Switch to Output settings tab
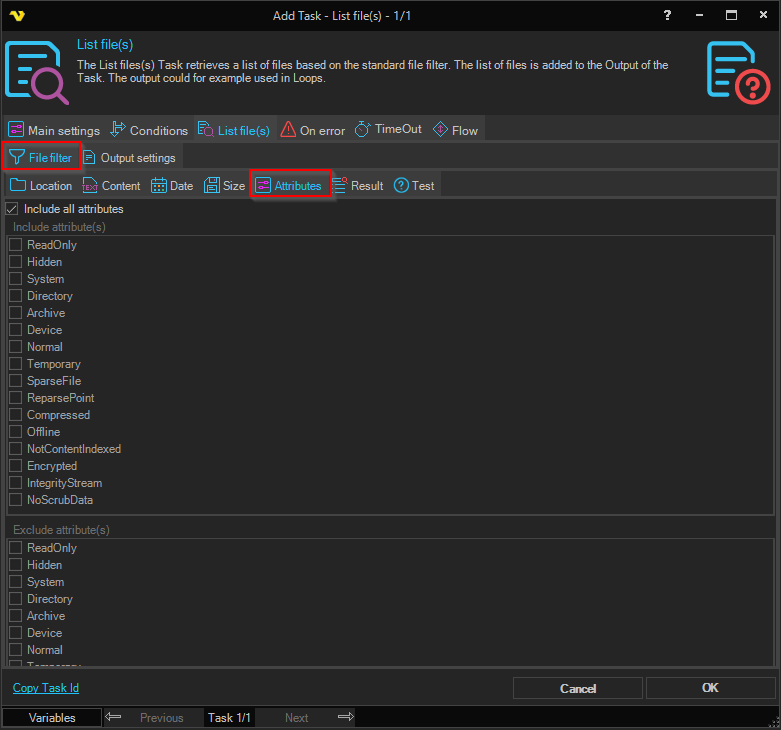The width and height of the screenshot is (781, 730). coord(129,158)
